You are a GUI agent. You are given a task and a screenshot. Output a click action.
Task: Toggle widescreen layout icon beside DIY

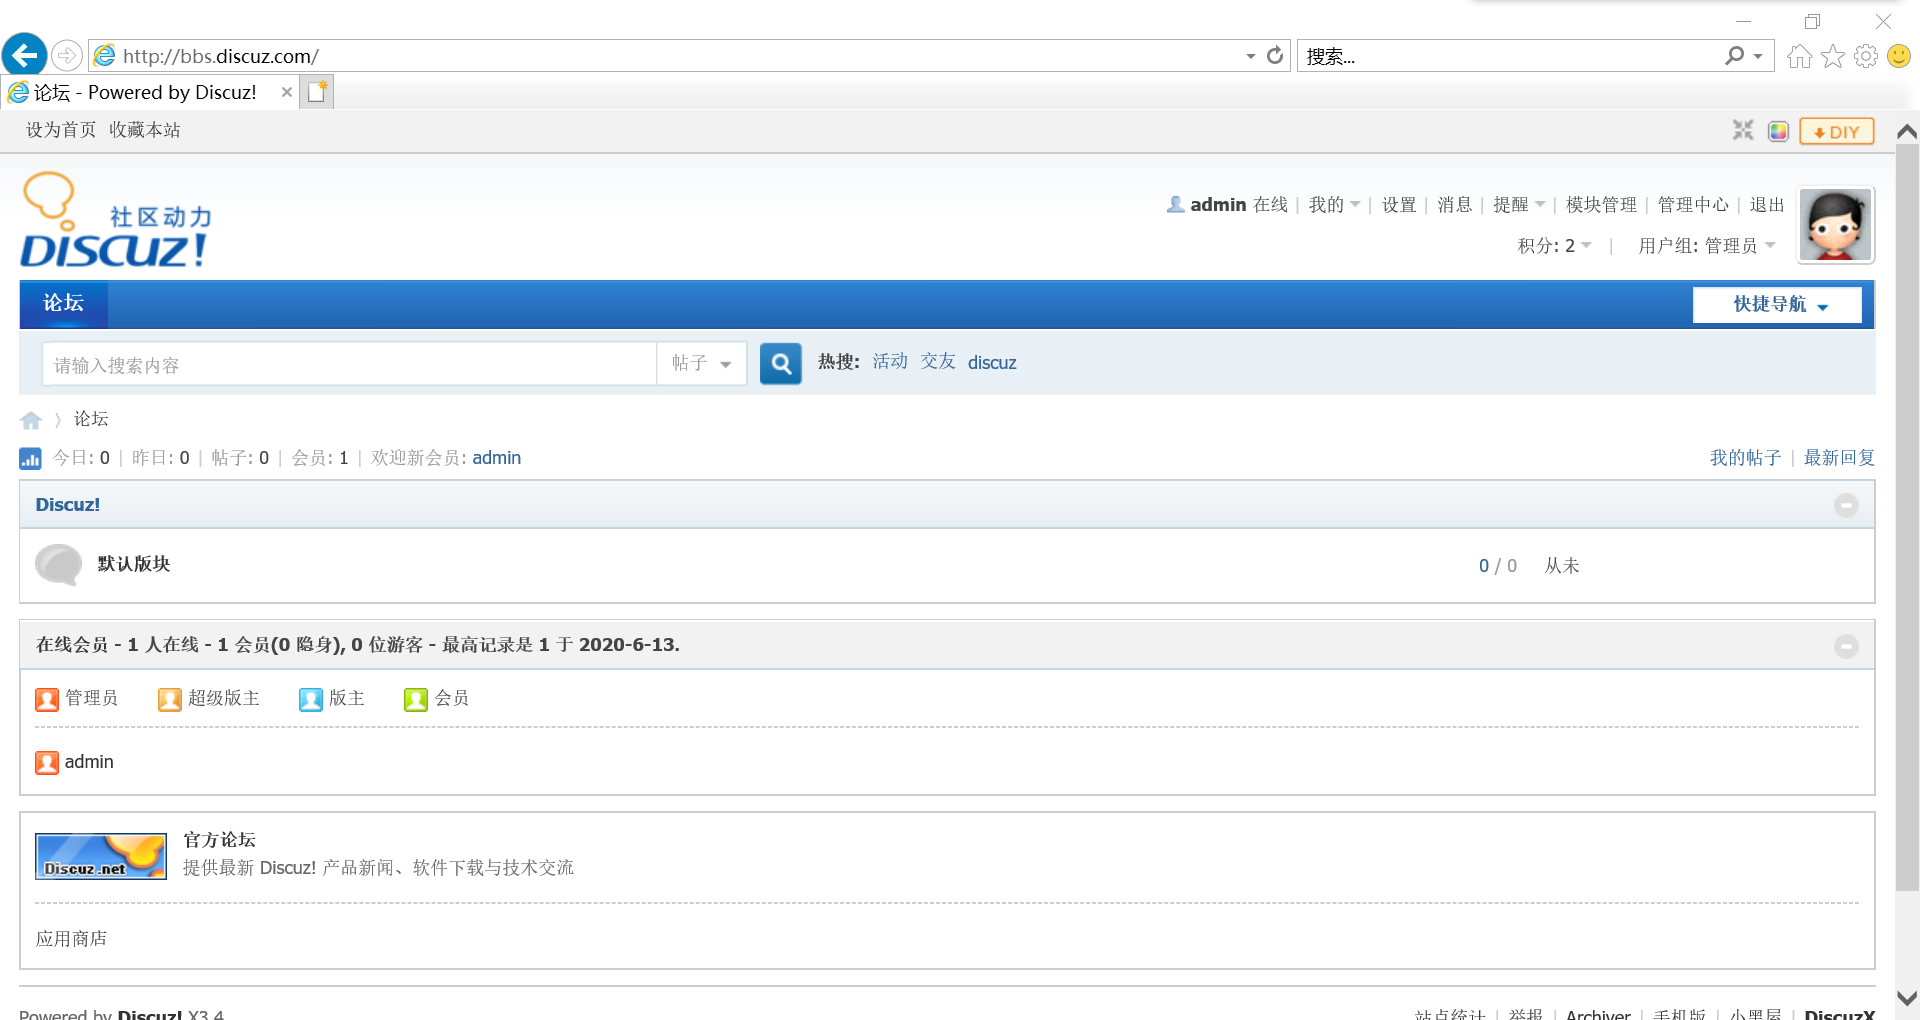(x=1743, y=130)
